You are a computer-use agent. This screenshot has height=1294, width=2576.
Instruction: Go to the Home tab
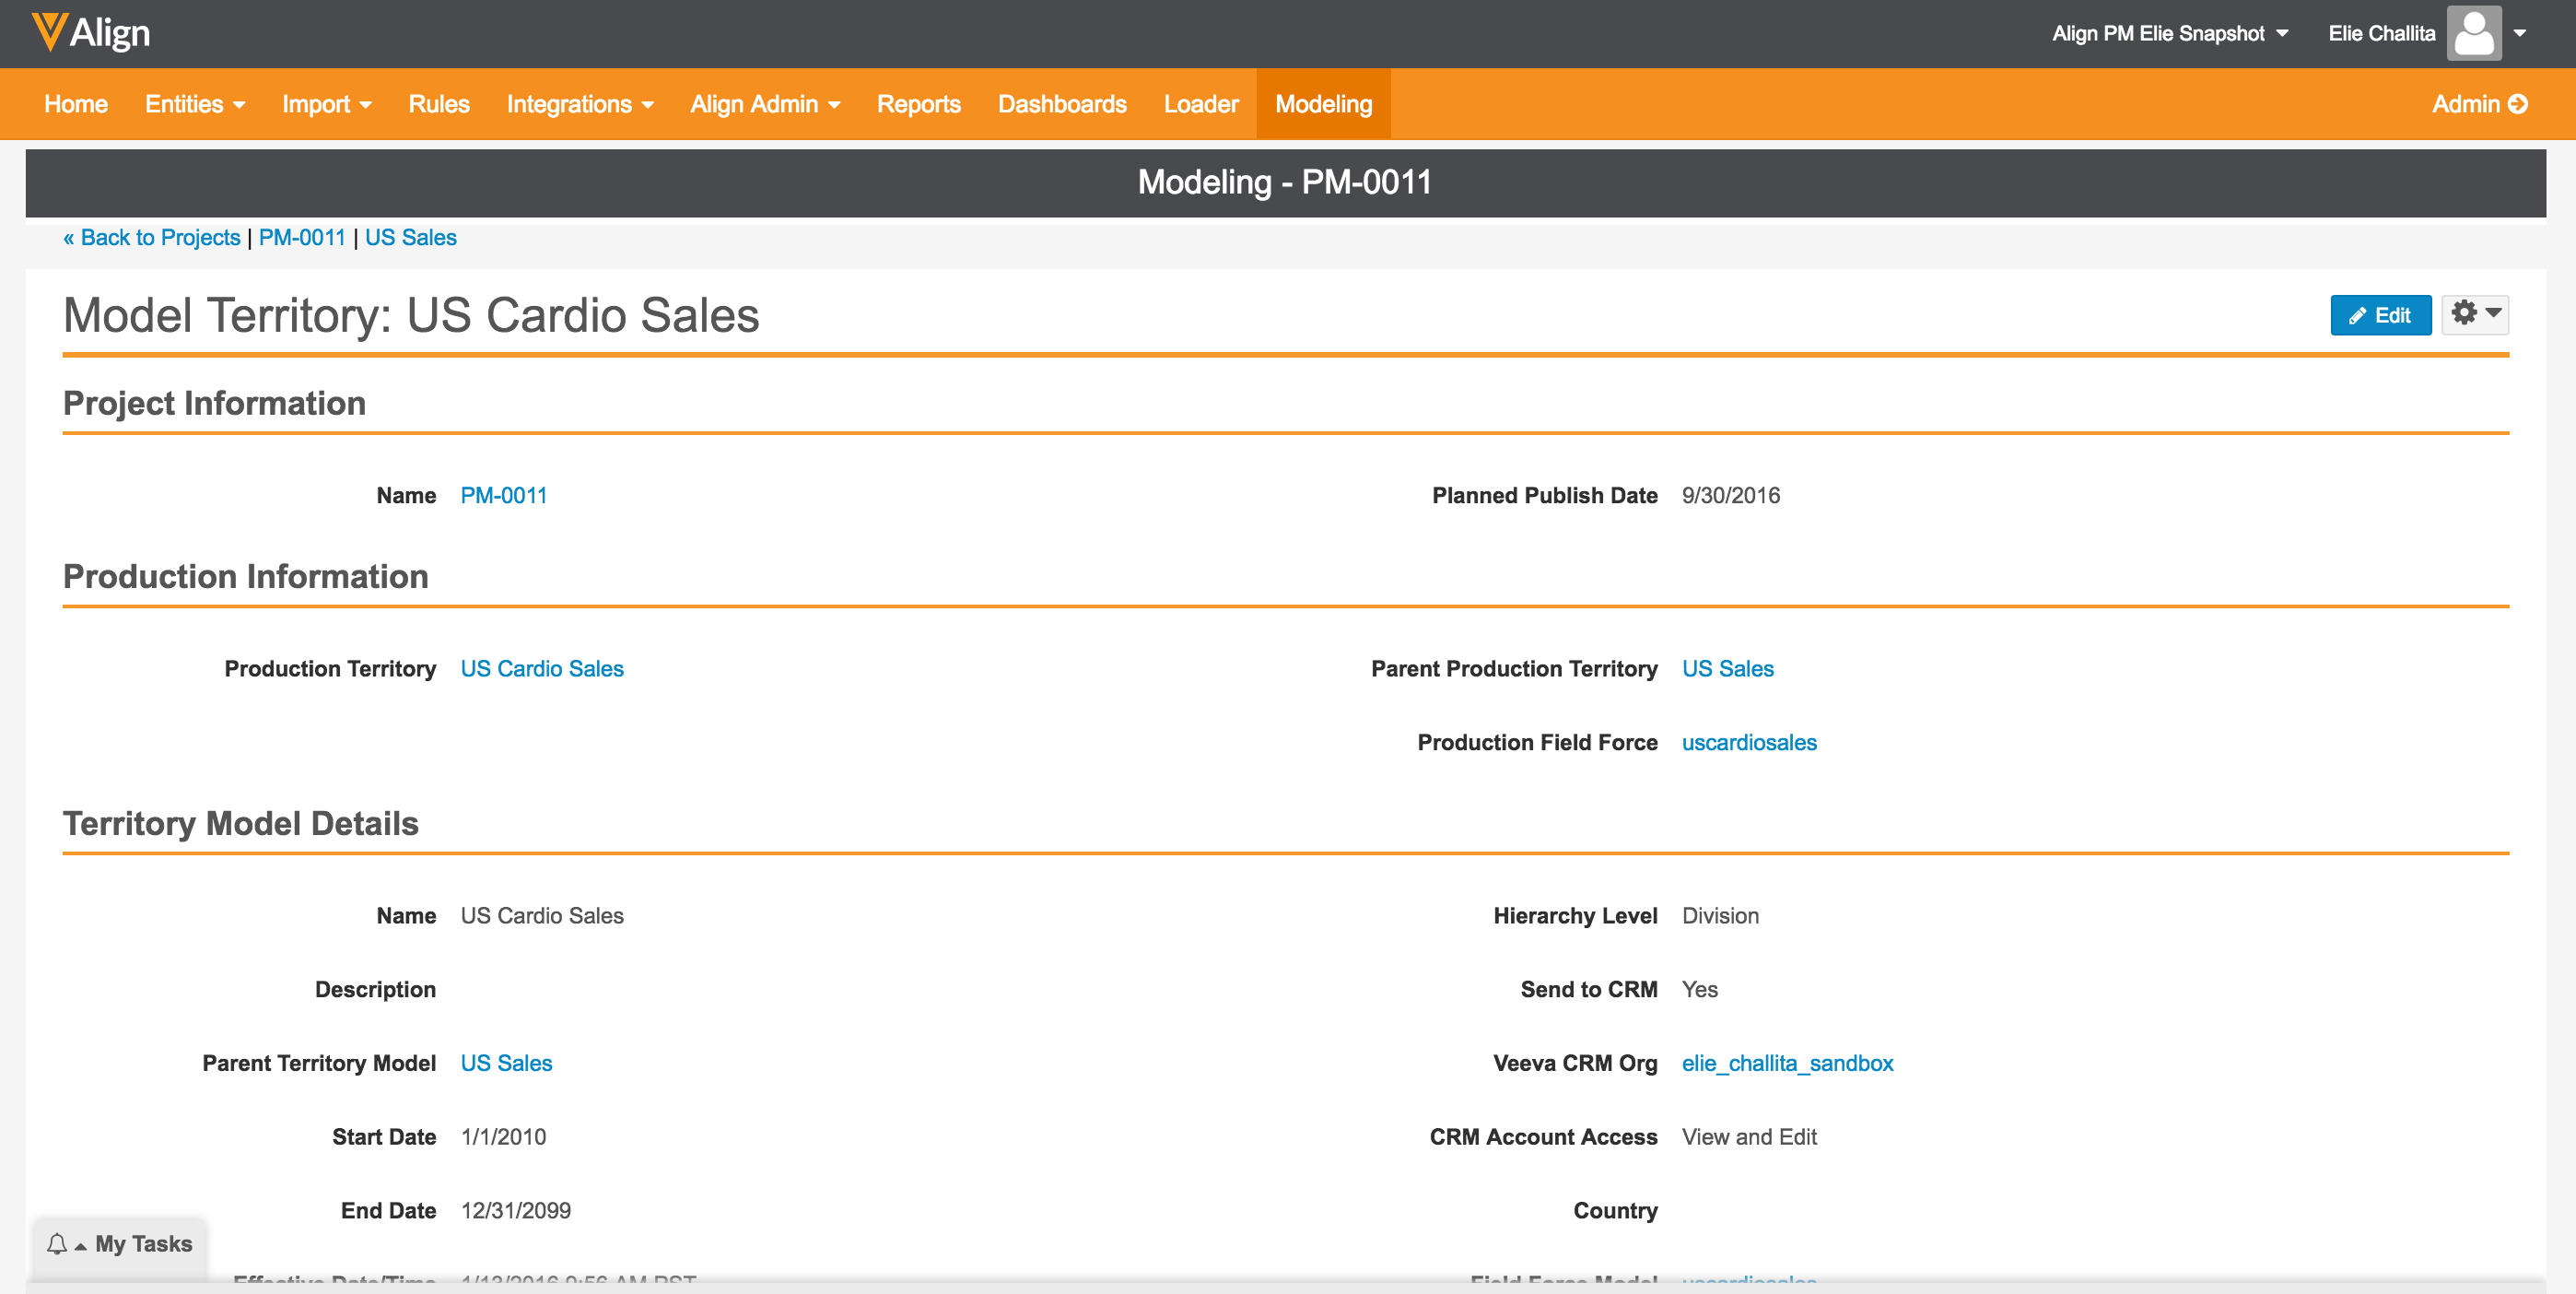click(x=76, y=104)
